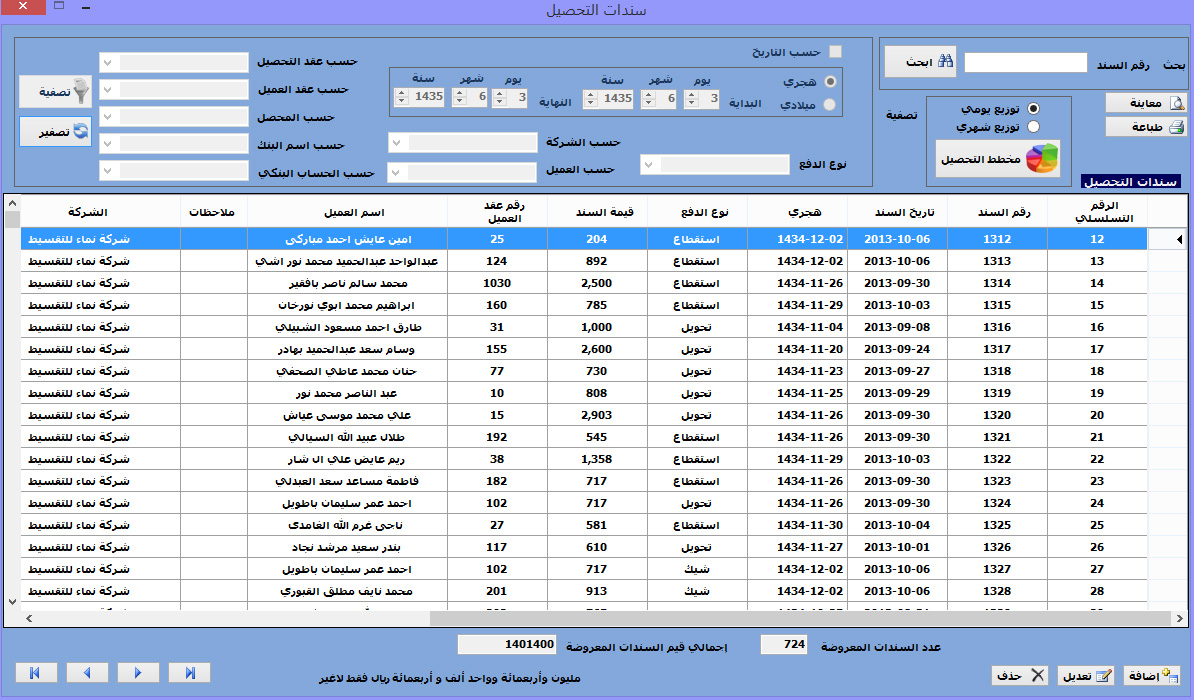The height and width of the screenshot is (700, 1194).
Task: Select monthly distribution option (توزيع شهري)
Action: click(x=1033, y=127)
